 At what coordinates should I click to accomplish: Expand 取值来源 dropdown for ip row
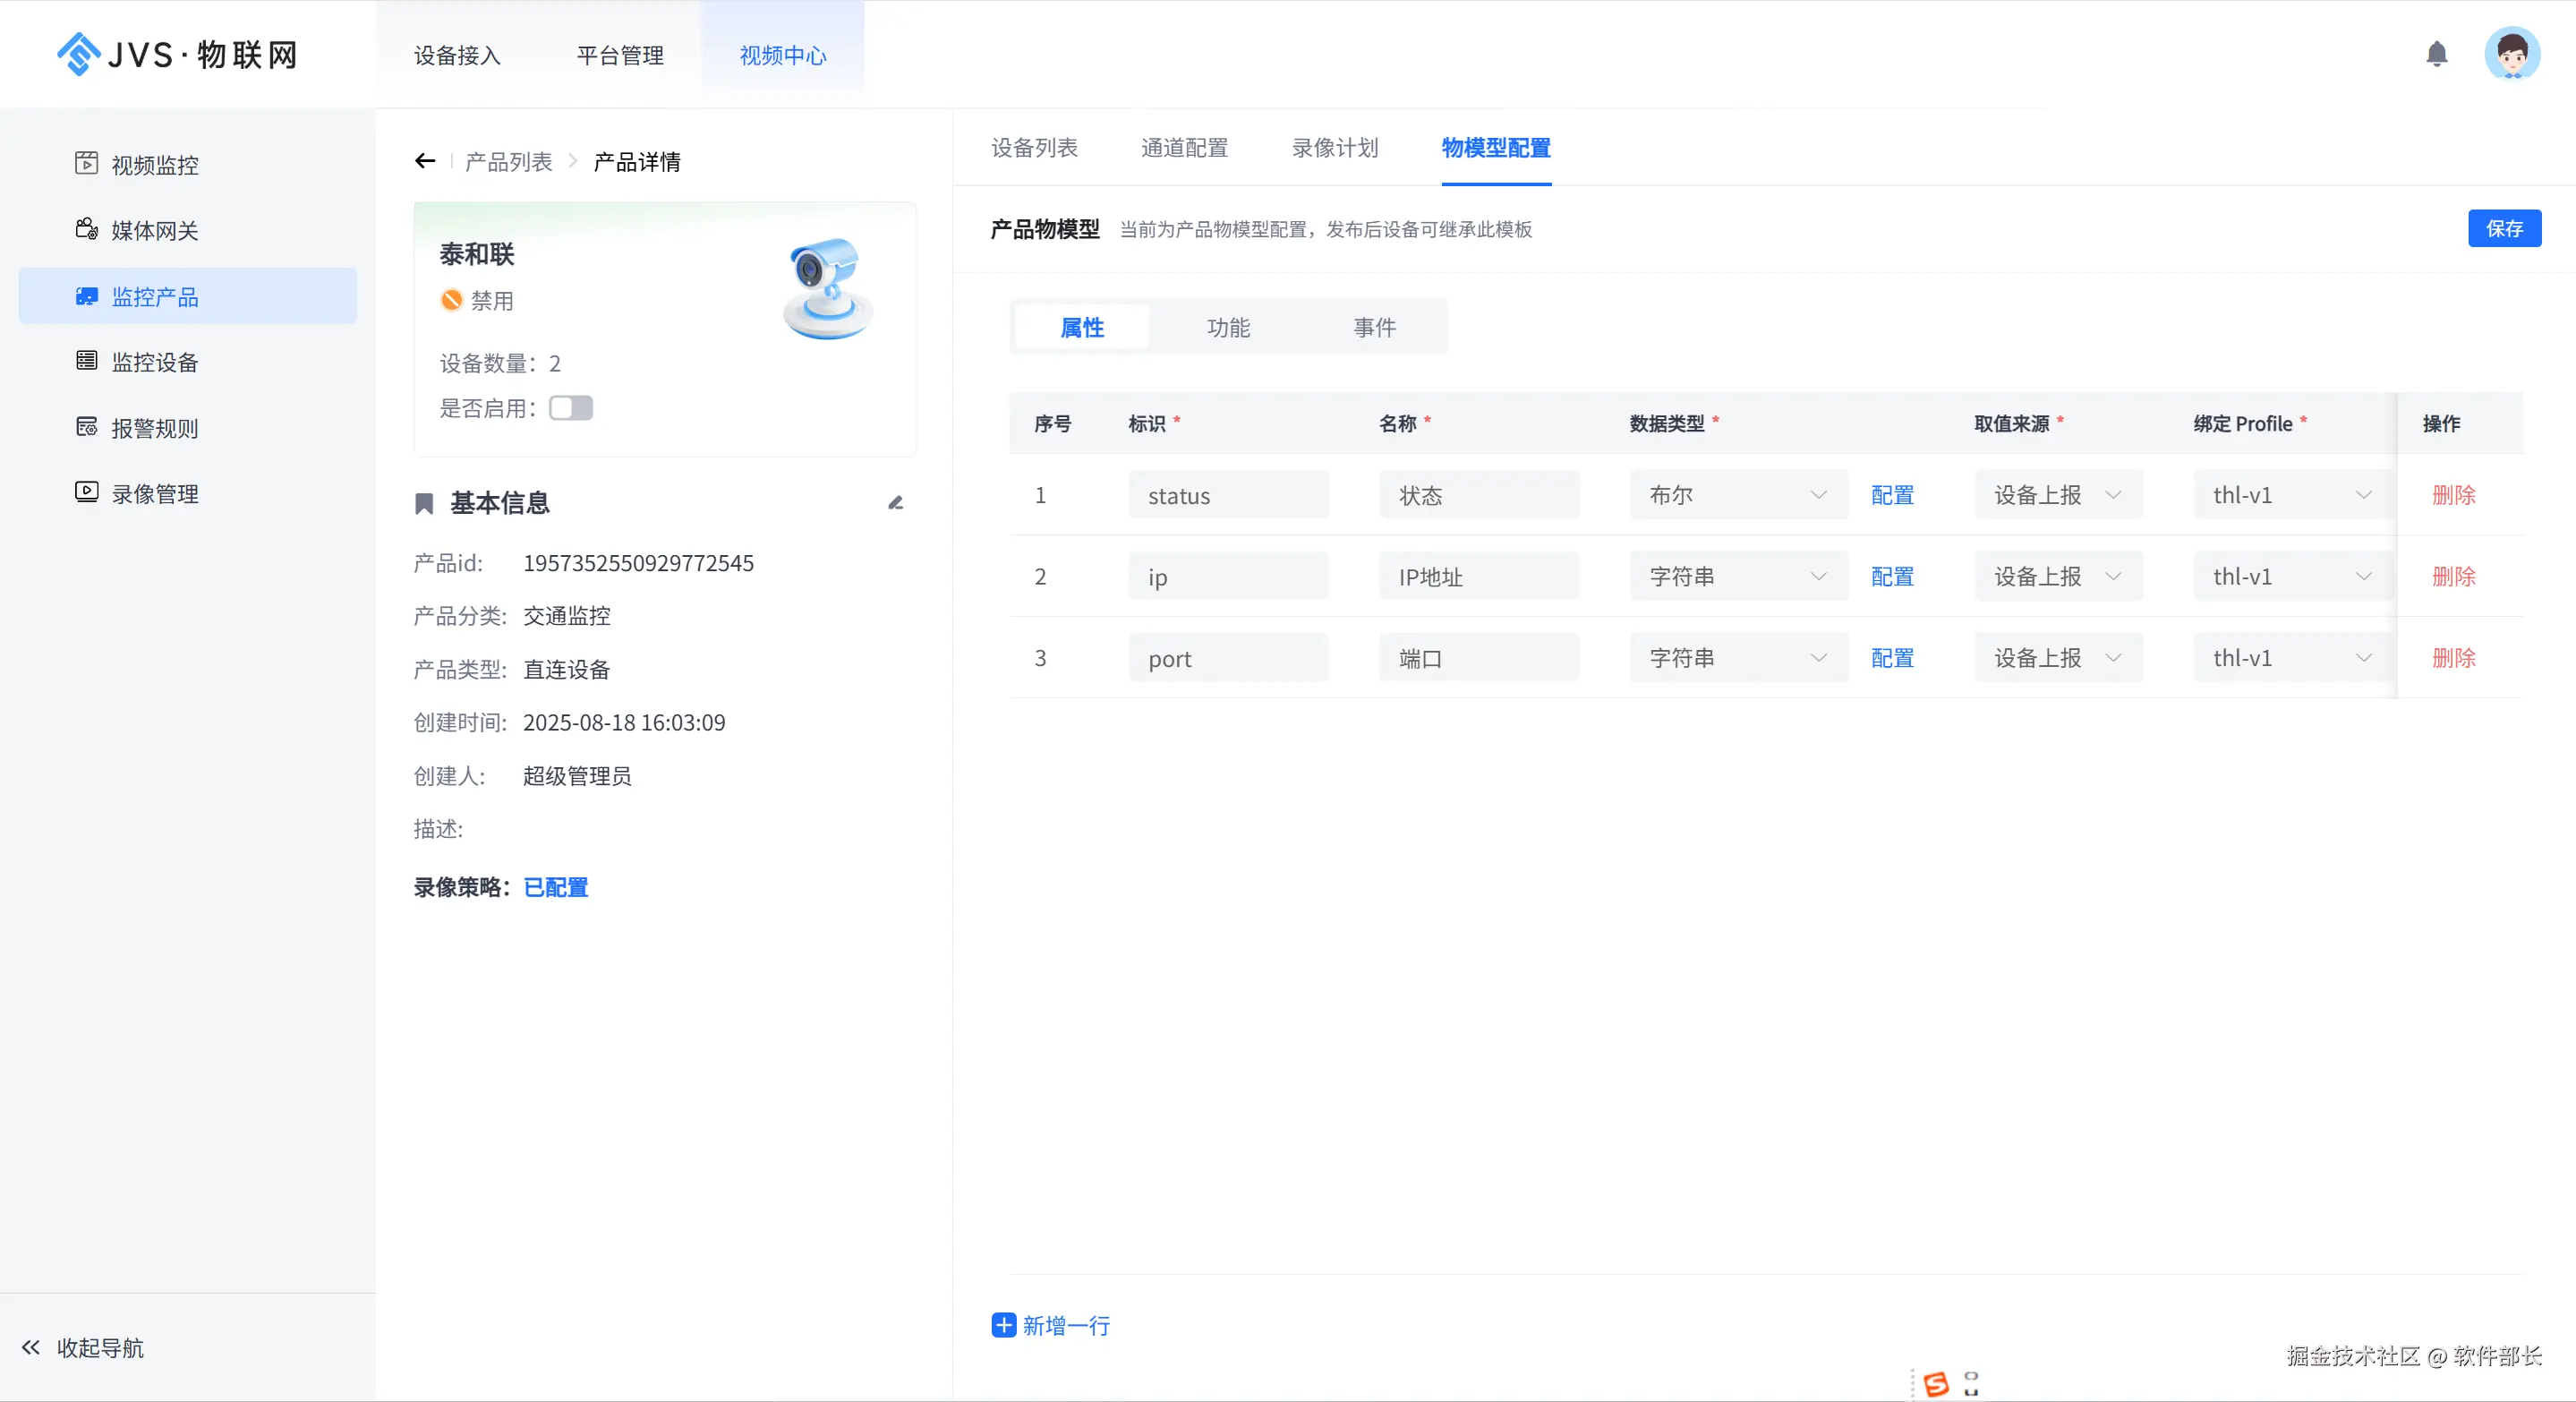click(2057, 577)
